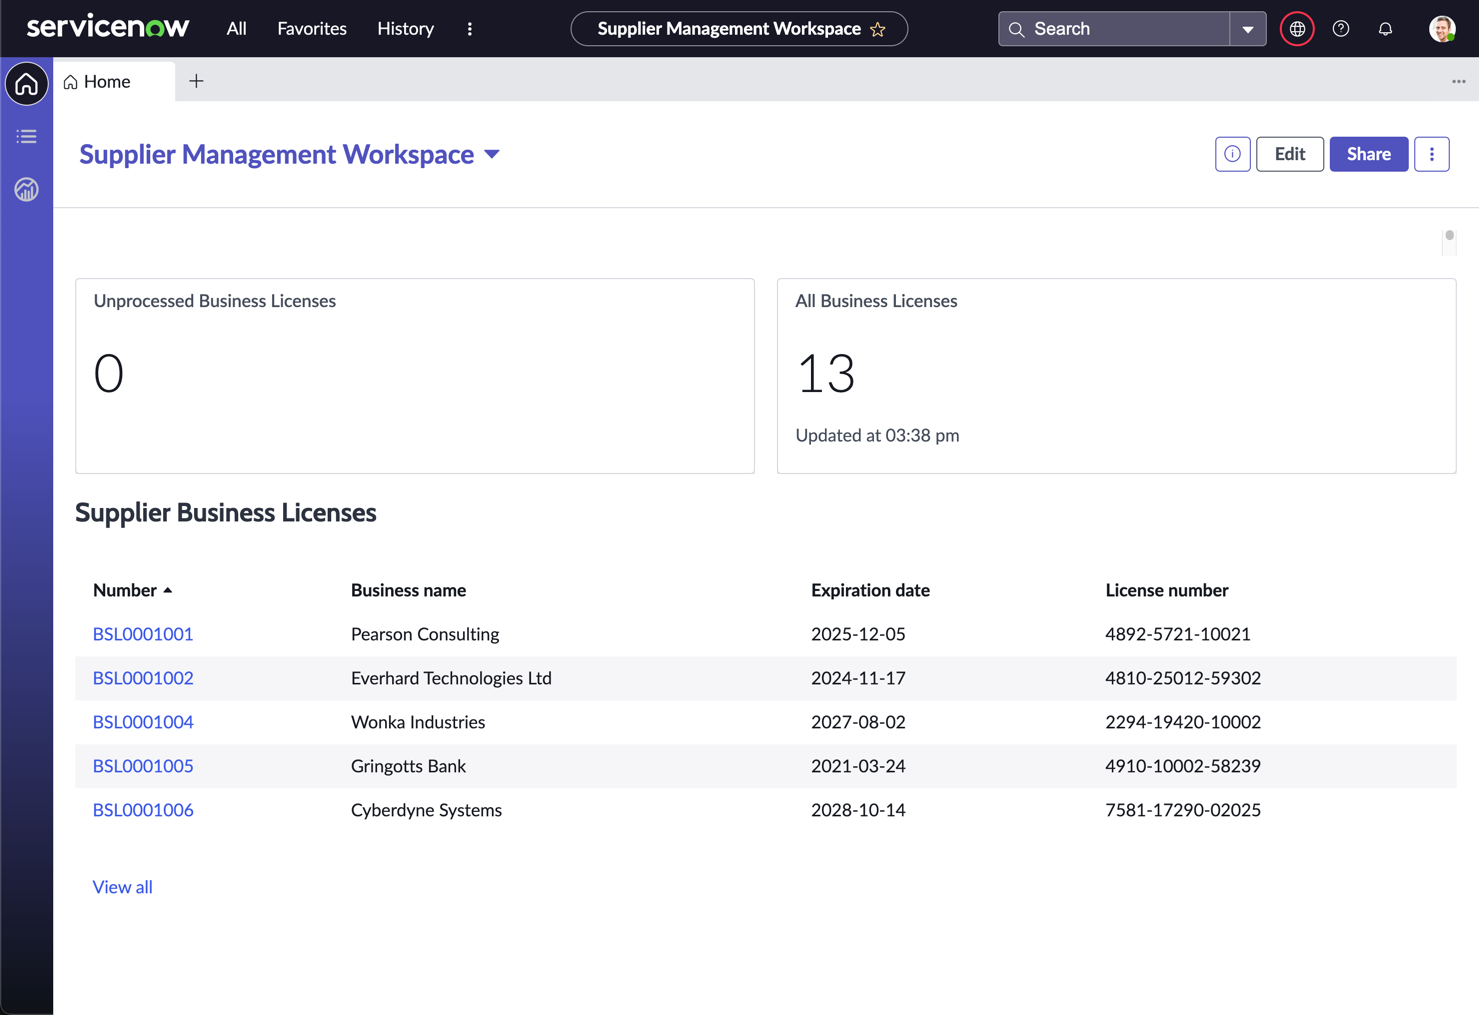Open the BSL0001004 license record
The height and width of the screenshot is (1015, 1479).
[x=143, y=722]
